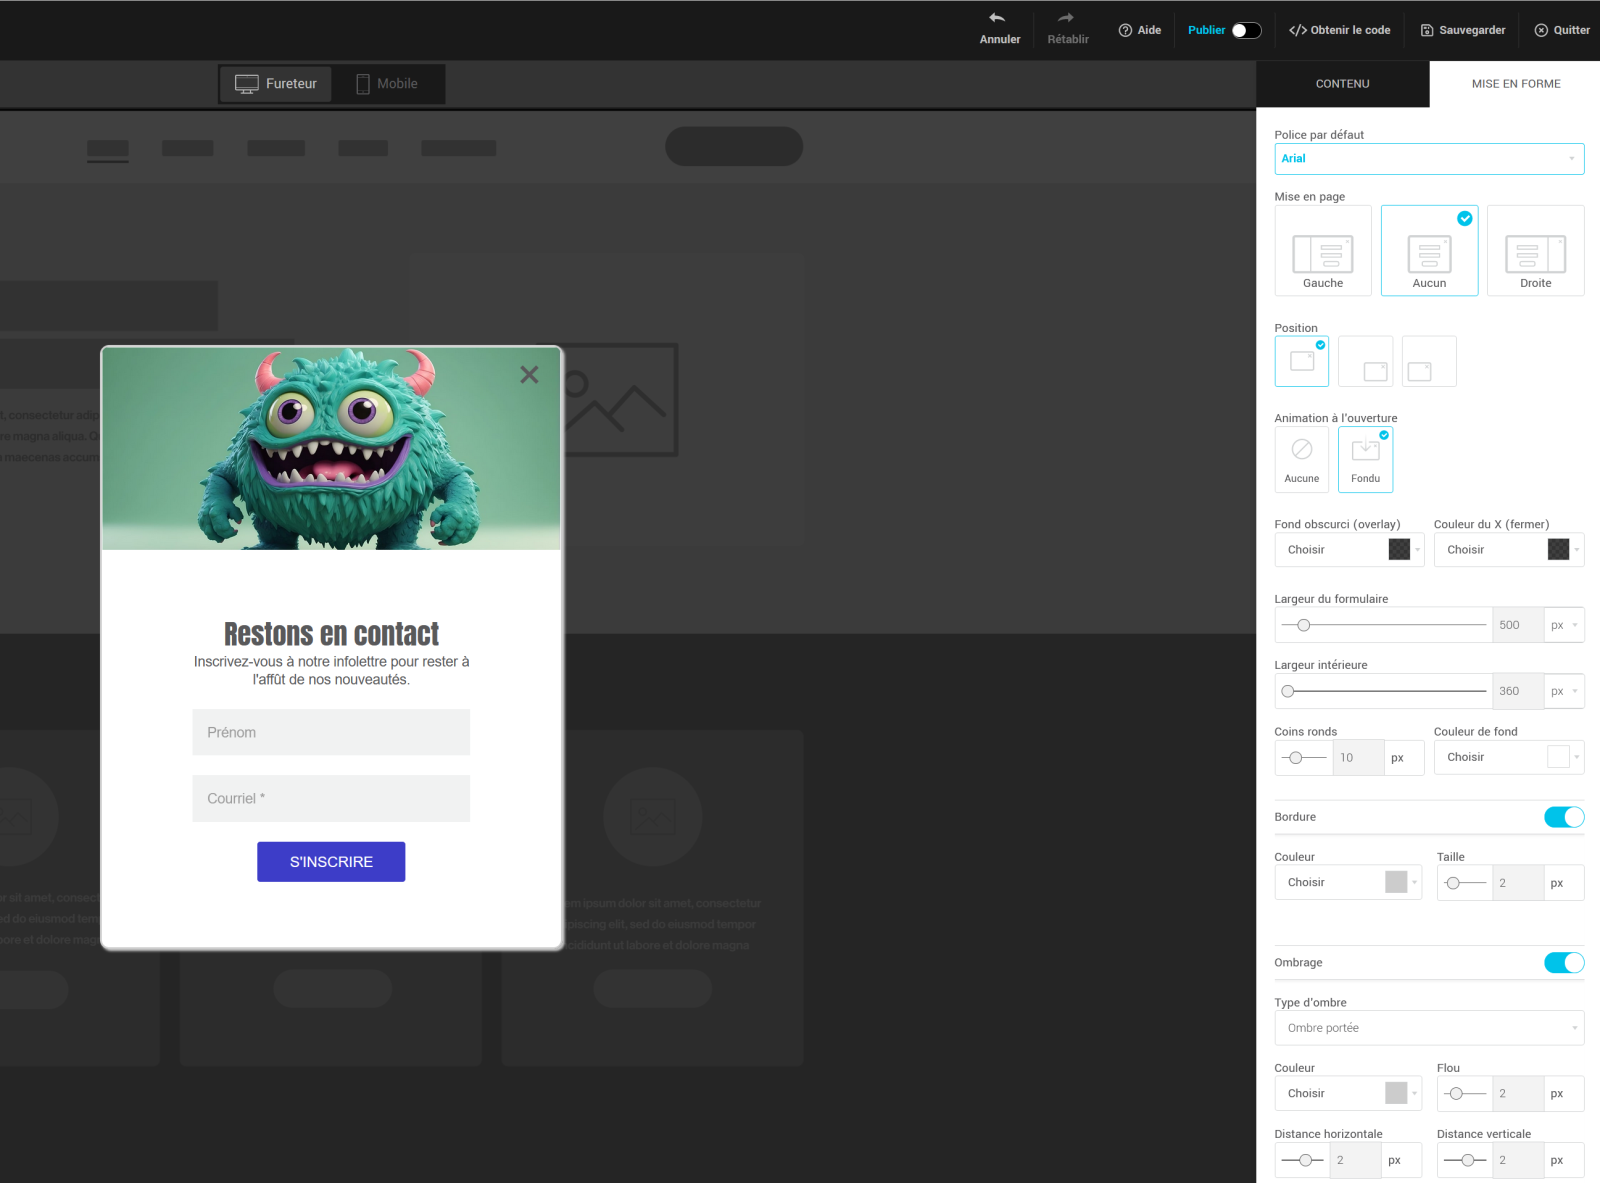1600x1183 pixels.
Task: Click the Annuler undo arrow icon
Action: pos(997,18)
